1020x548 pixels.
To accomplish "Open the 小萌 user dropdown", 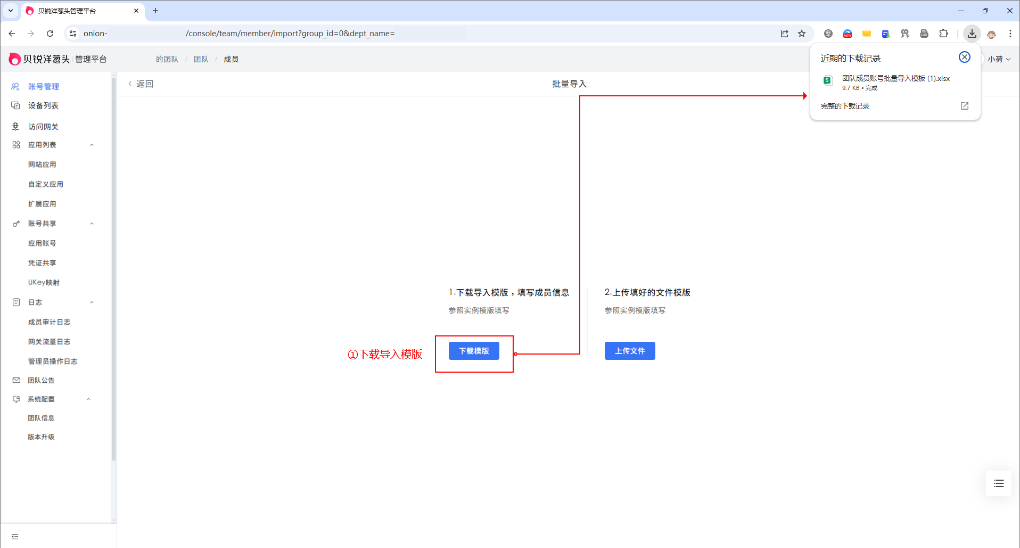I will click(x=999, y=59).
